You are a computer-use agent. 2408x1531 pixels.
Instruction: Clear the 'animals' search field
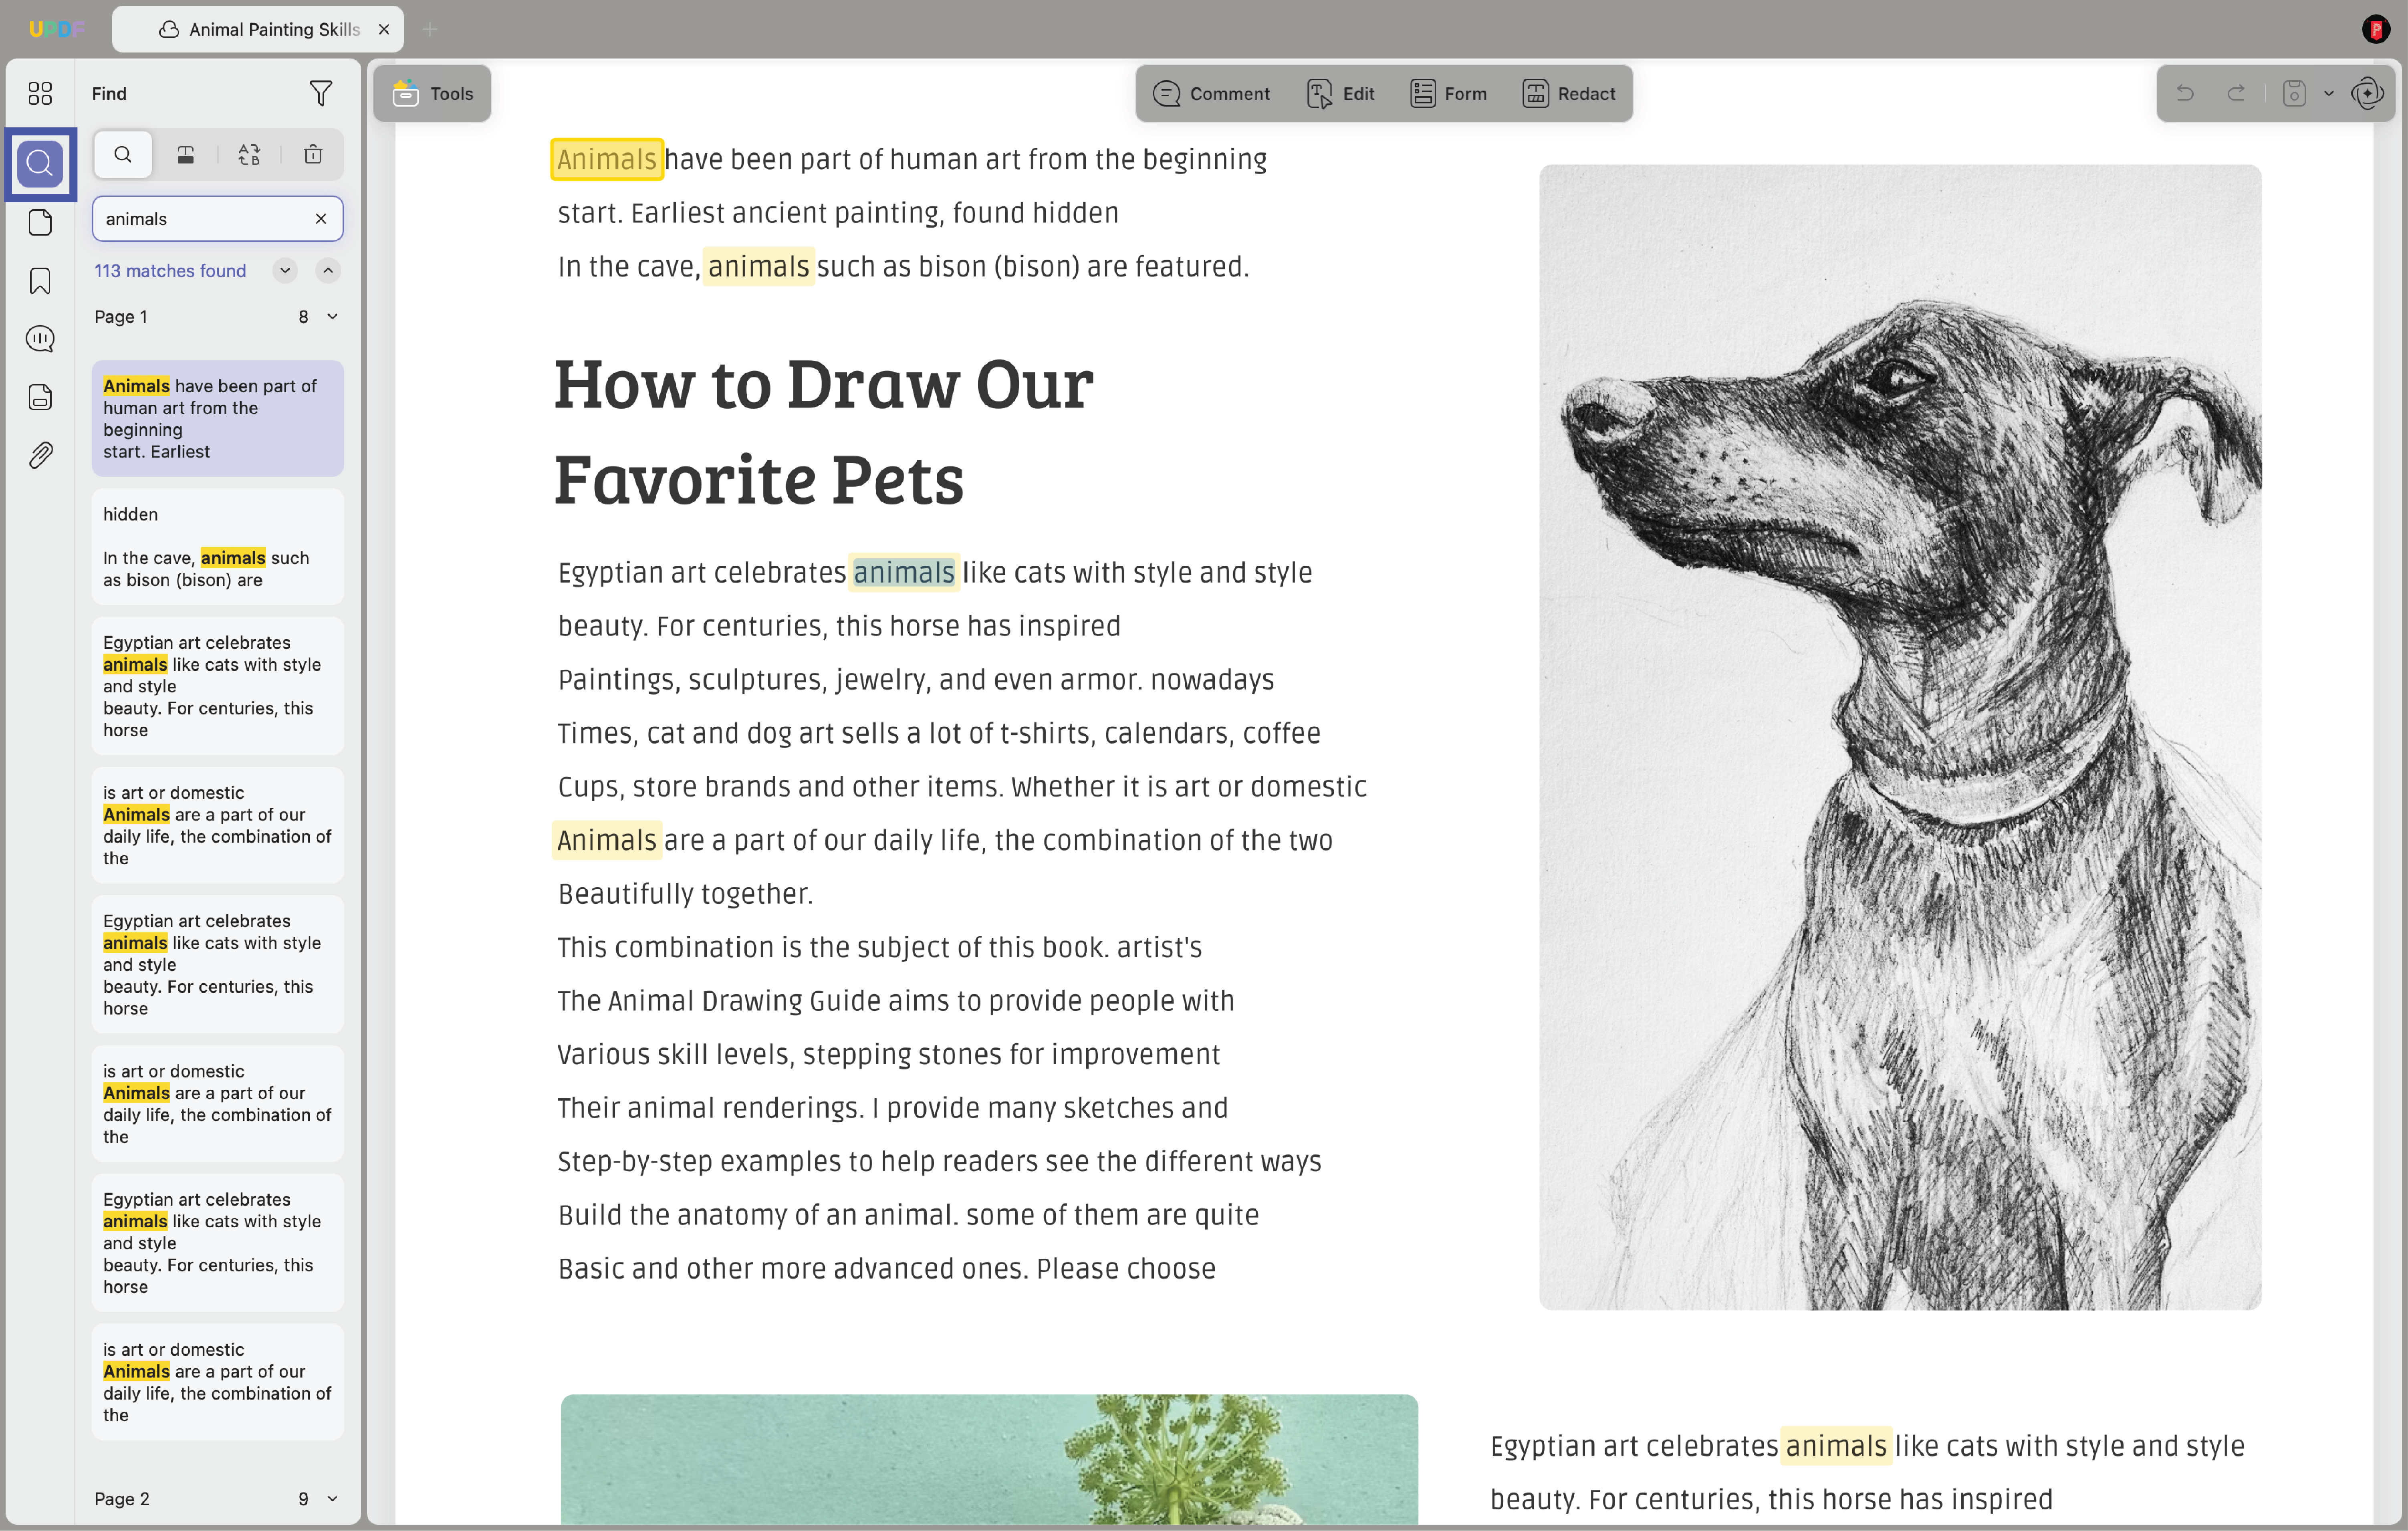321,219
